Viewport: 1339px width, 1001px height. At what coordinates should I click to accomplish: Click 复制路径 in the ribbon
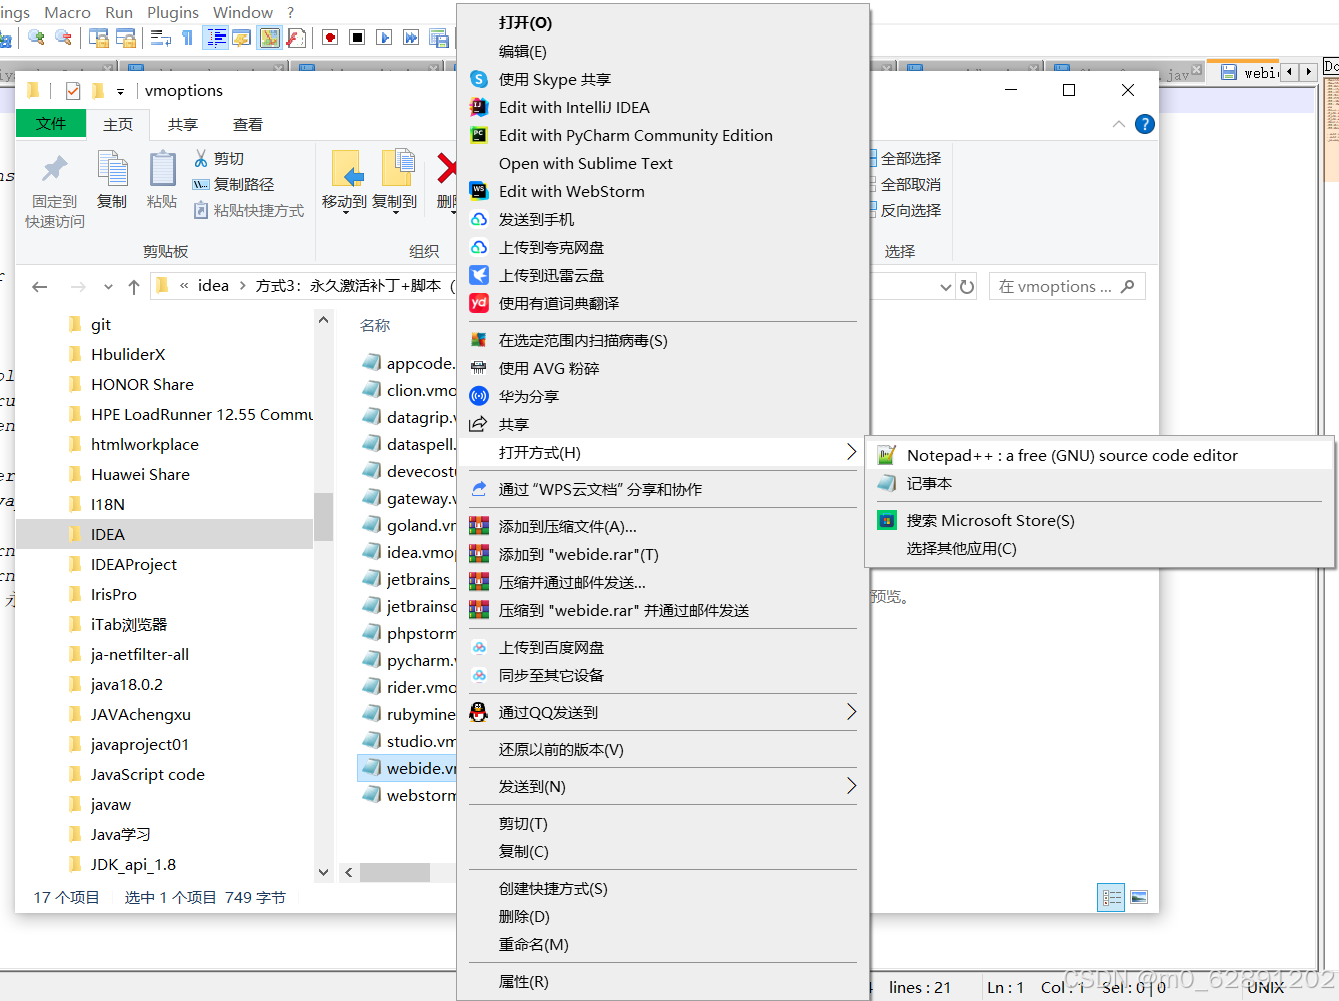pyautogui.click(x=233, y=184)
